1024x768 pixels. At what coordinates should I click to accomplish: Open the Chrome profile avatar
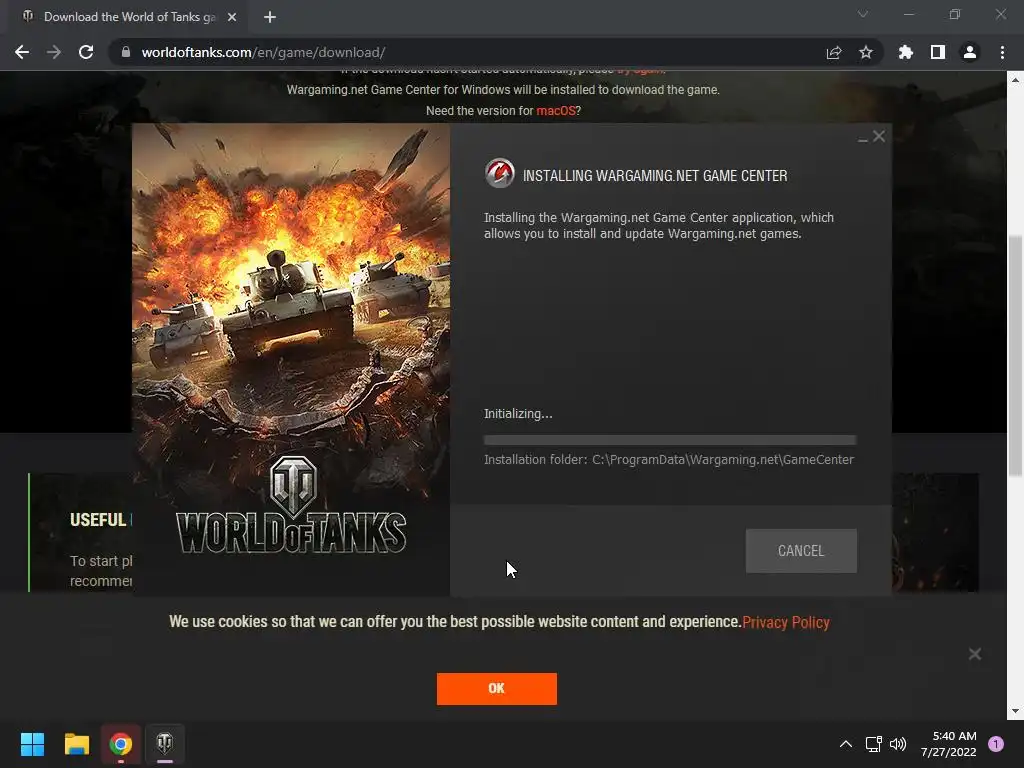(970, 52)
